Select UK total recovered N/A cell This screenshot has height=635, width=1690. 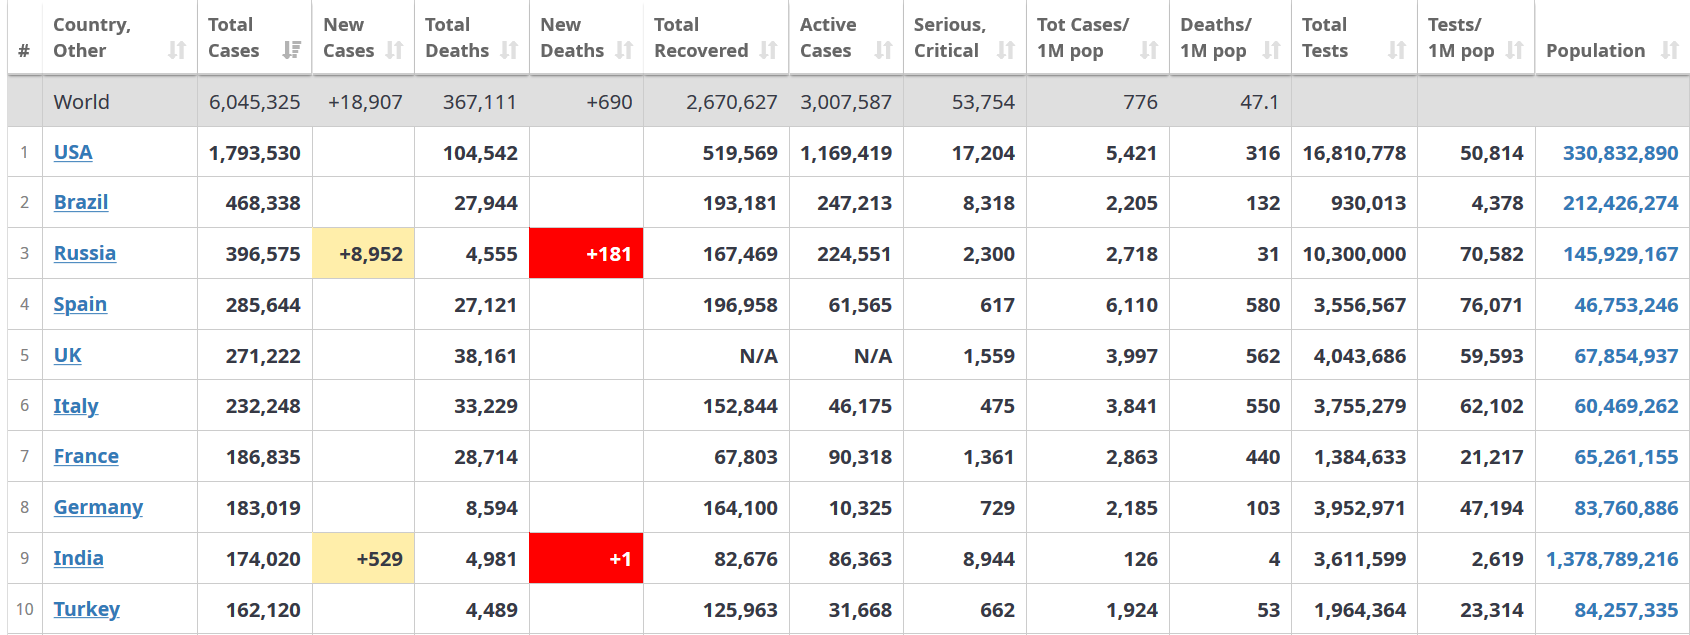(x=759, y=356)
